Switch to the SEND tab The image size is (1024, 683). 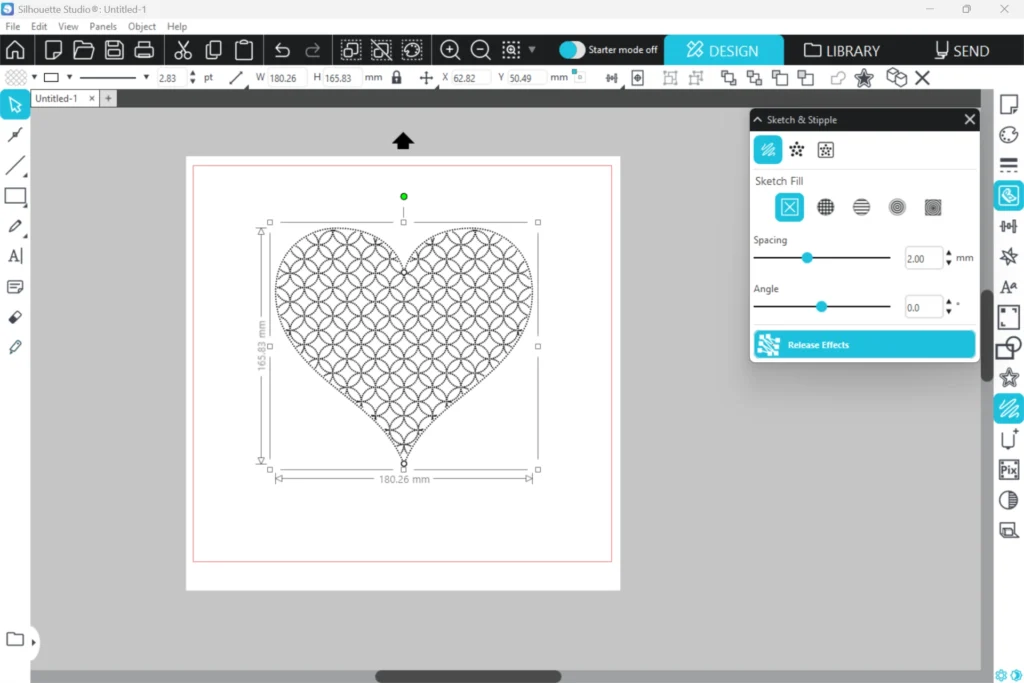961,50
